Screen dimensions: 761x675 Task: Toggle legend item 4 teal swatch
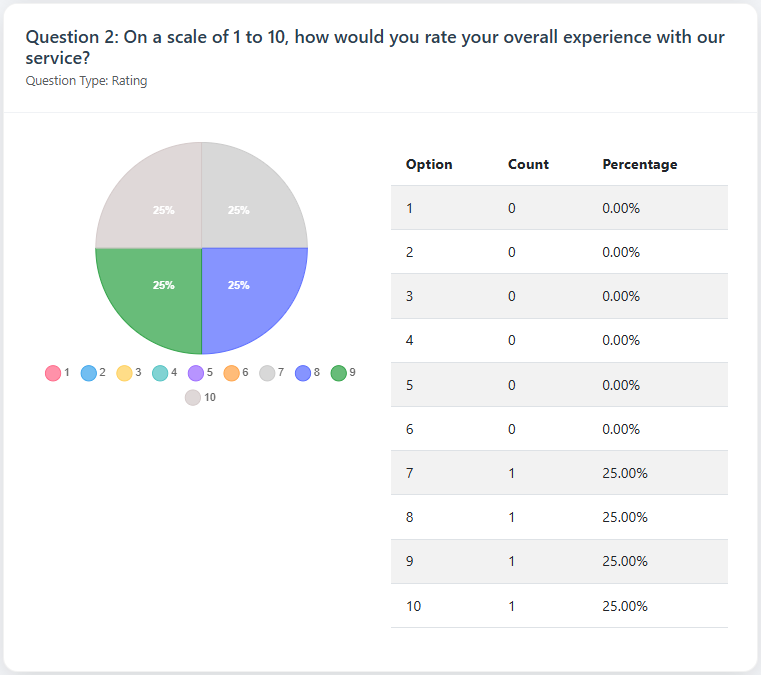(160, 373)
